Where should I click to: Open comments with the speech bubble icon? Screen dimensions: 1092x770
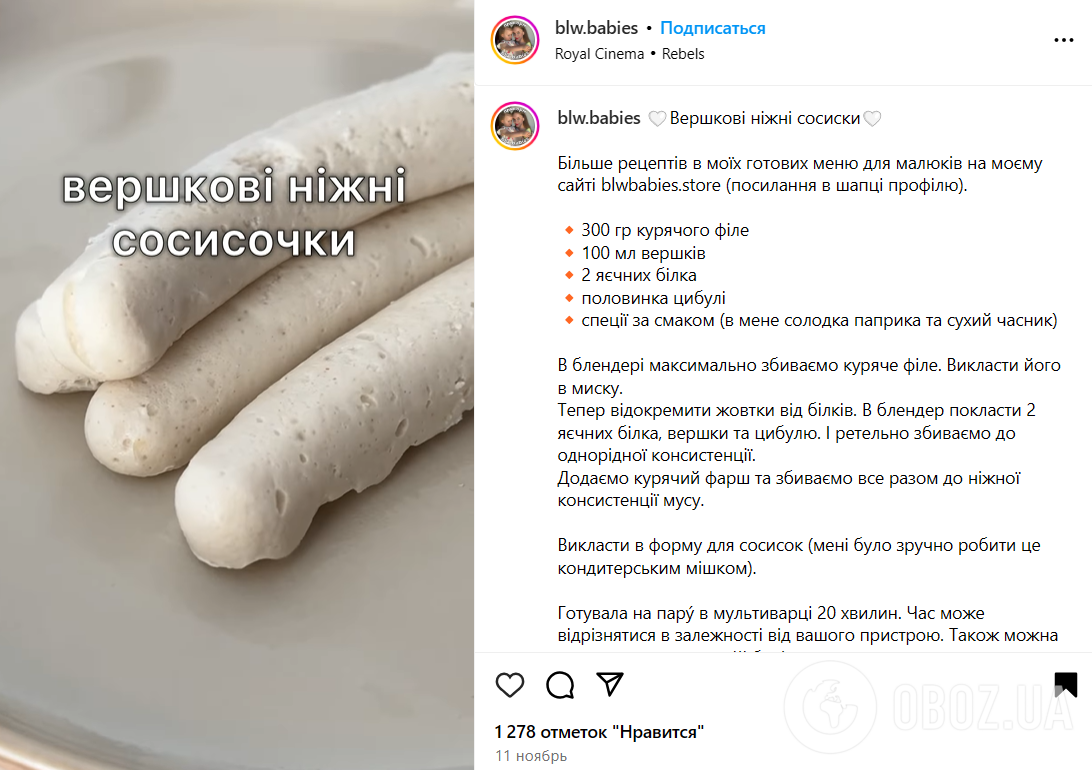[x=560, y=685]
